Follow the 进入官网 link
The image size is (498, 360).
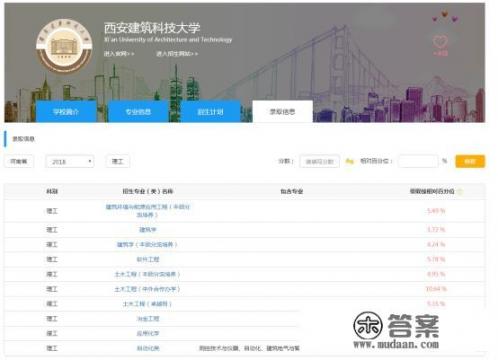pyautogui.click(x=119, y=53)
